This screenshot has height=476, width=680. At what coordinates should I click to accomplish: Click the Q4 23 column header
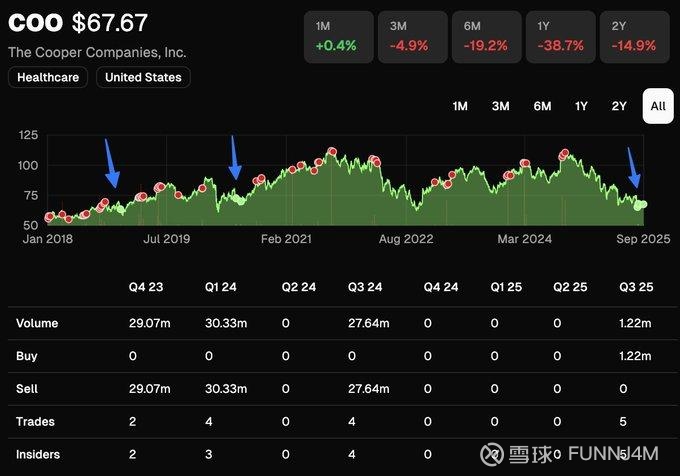146,287
